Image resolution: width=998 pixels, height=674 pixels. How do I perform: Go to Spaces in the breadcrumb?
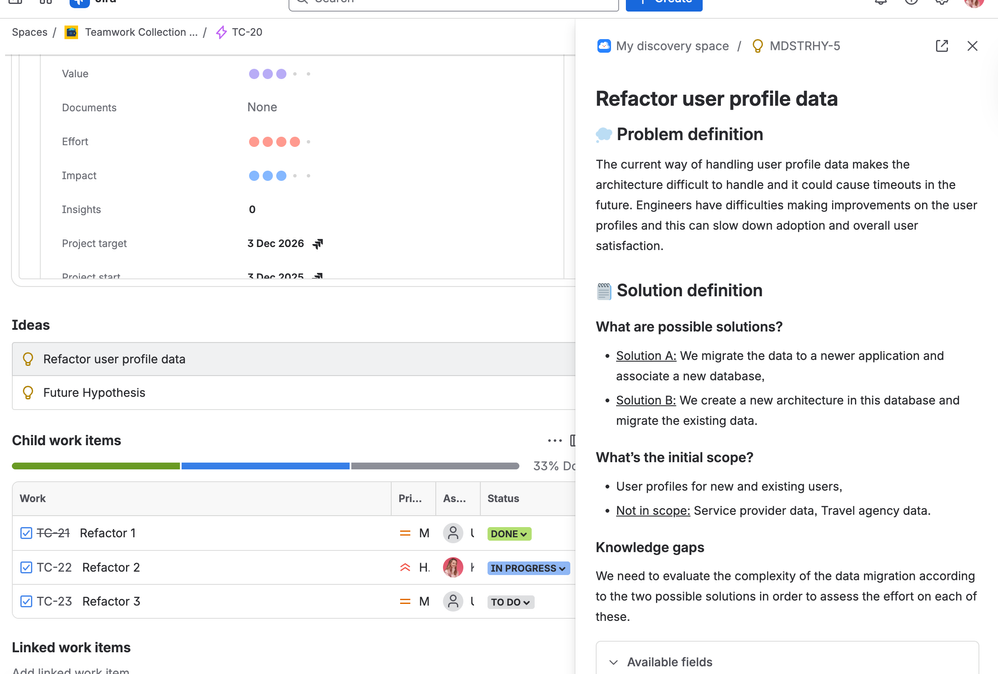point(29,32)
